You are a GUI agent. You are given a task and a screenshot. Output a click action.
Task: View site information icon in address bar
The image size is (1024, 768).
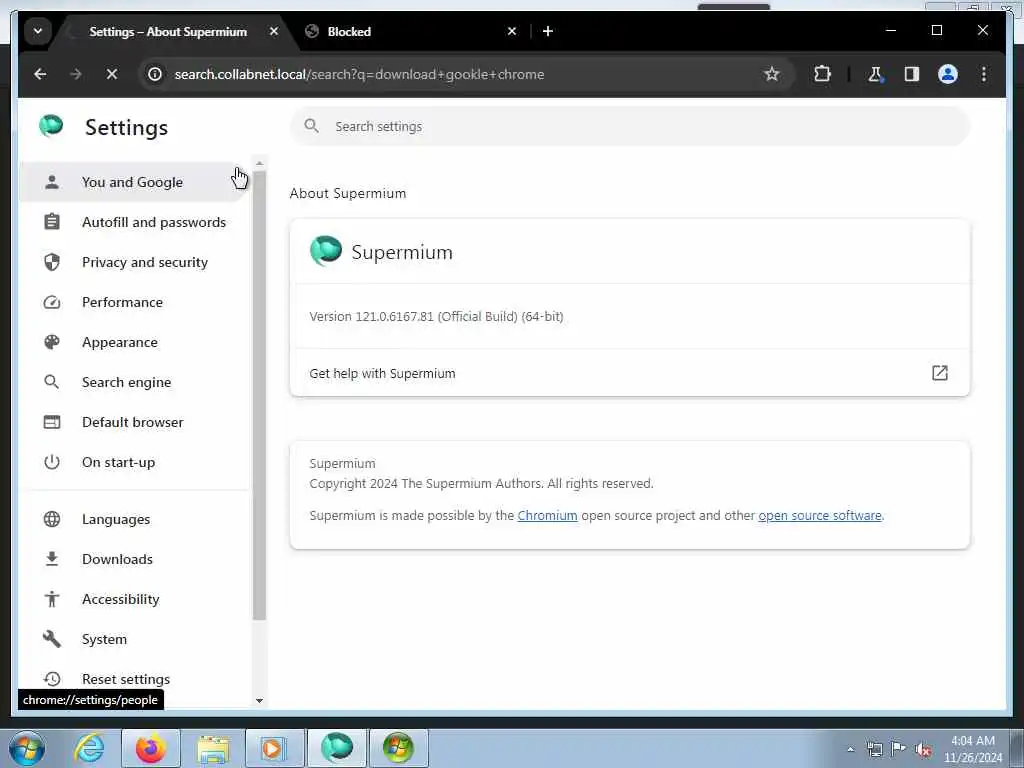pyautogui.click(x=155, y=74)
